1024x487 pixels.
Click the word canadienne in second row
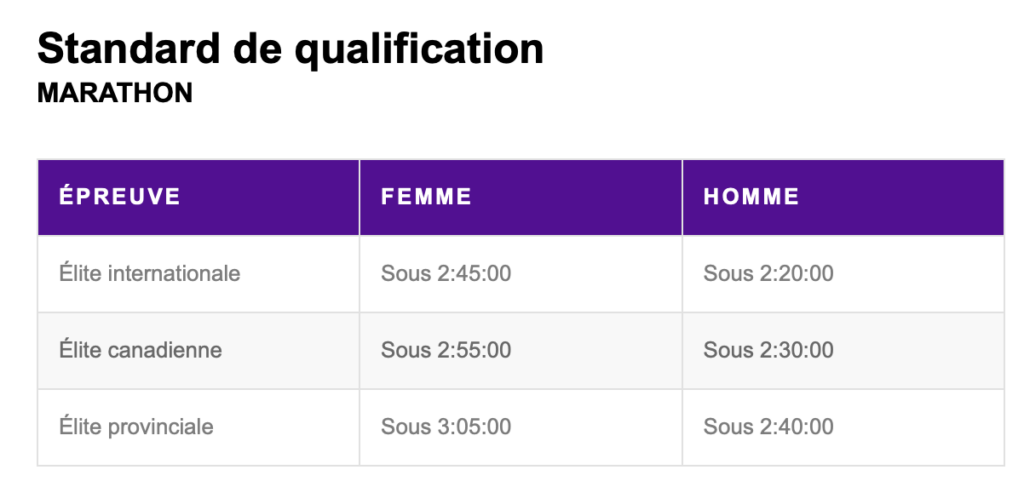click(x=165, y=351)
